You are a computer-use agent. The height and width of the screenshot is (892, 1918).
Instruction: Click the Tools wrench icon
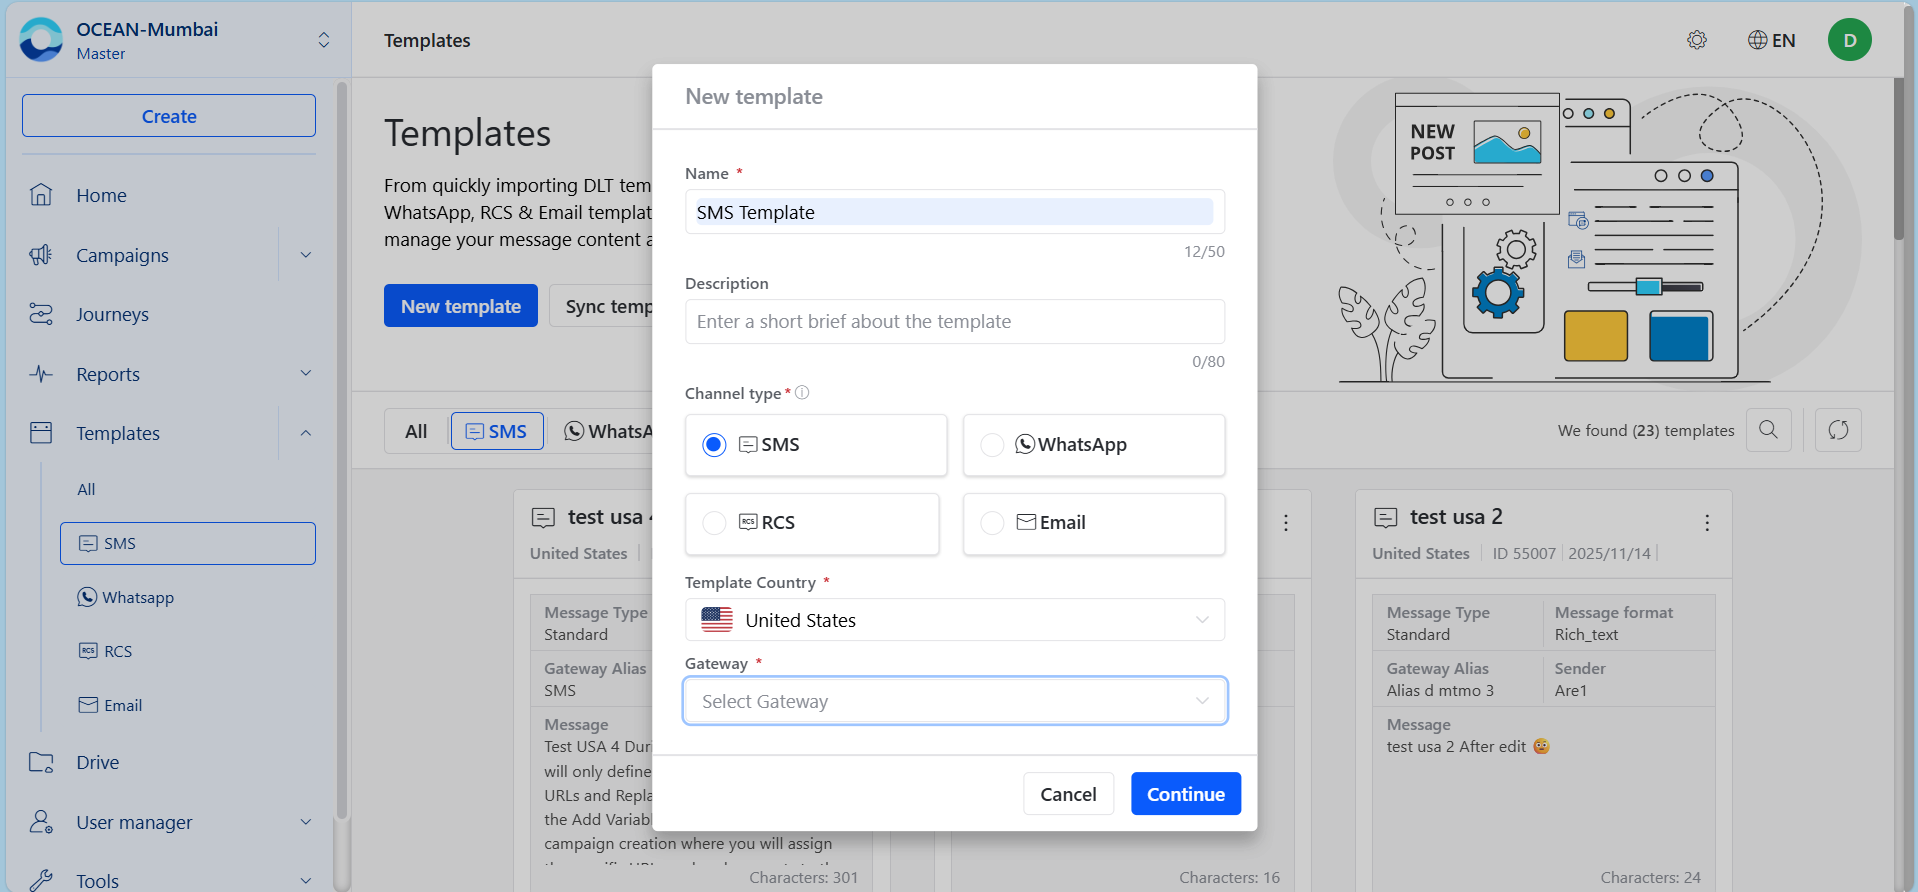(41, 880)
